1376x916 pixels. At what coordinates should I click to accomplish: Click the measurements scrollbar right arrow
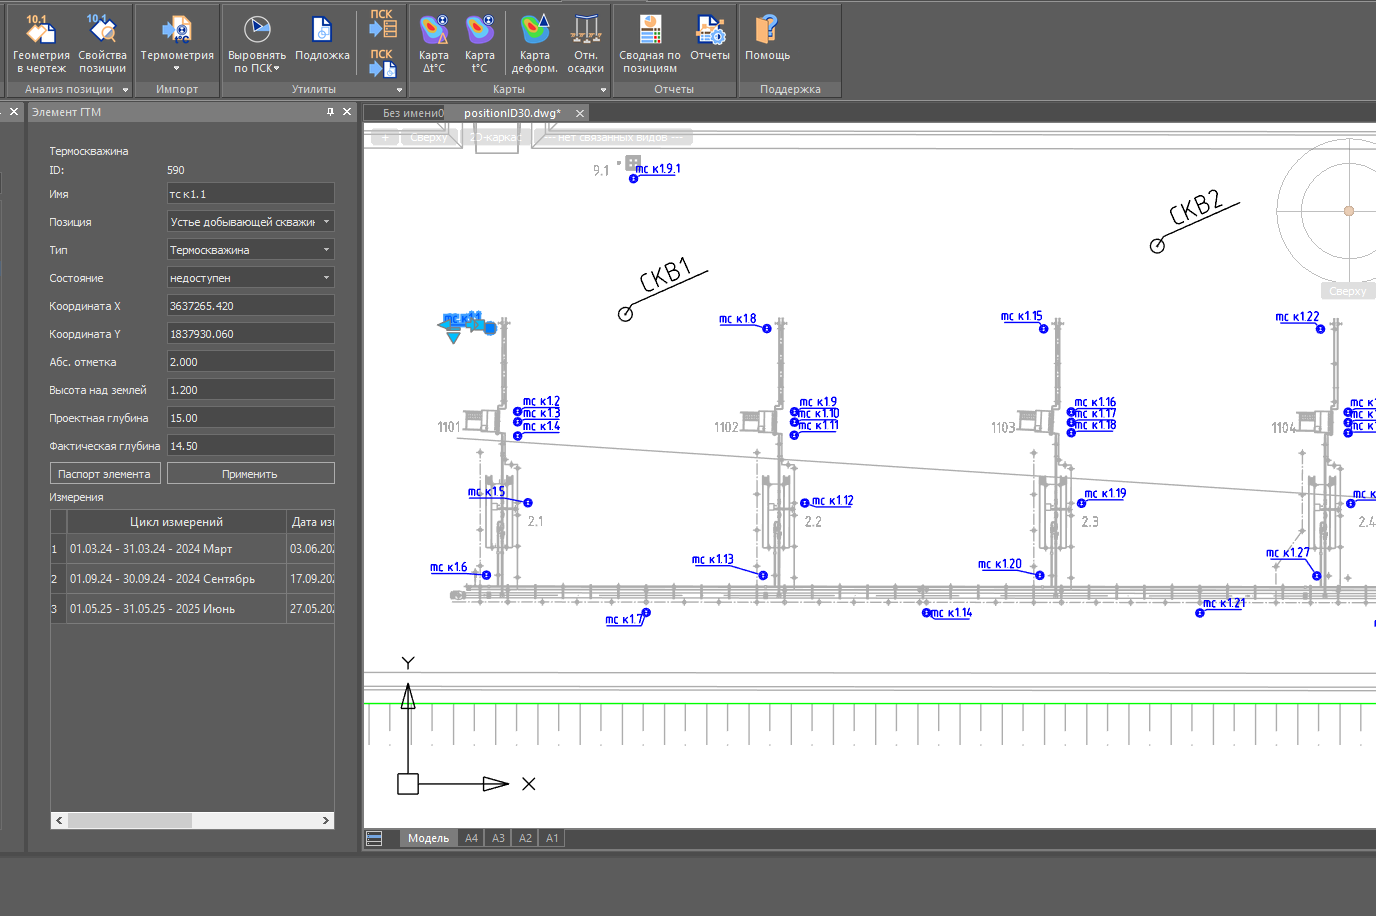pyautogui.click(x=326, y=820)
